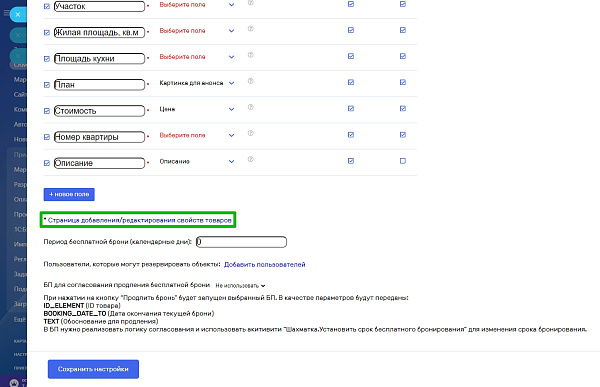Viewport: 600px width, 387px height.
Task: Focus the Номер квартиры name field
Action: coord(99,137)
